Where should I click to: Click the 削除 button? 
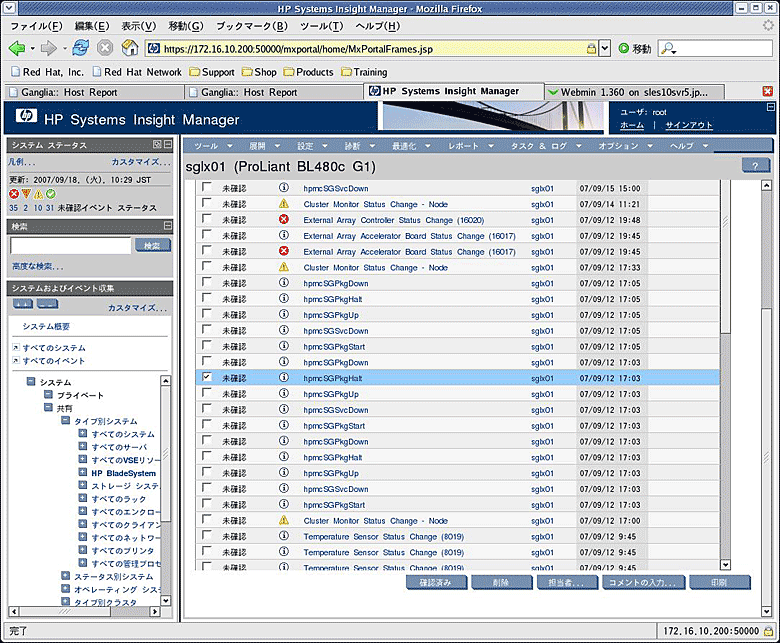pos(501,582)
